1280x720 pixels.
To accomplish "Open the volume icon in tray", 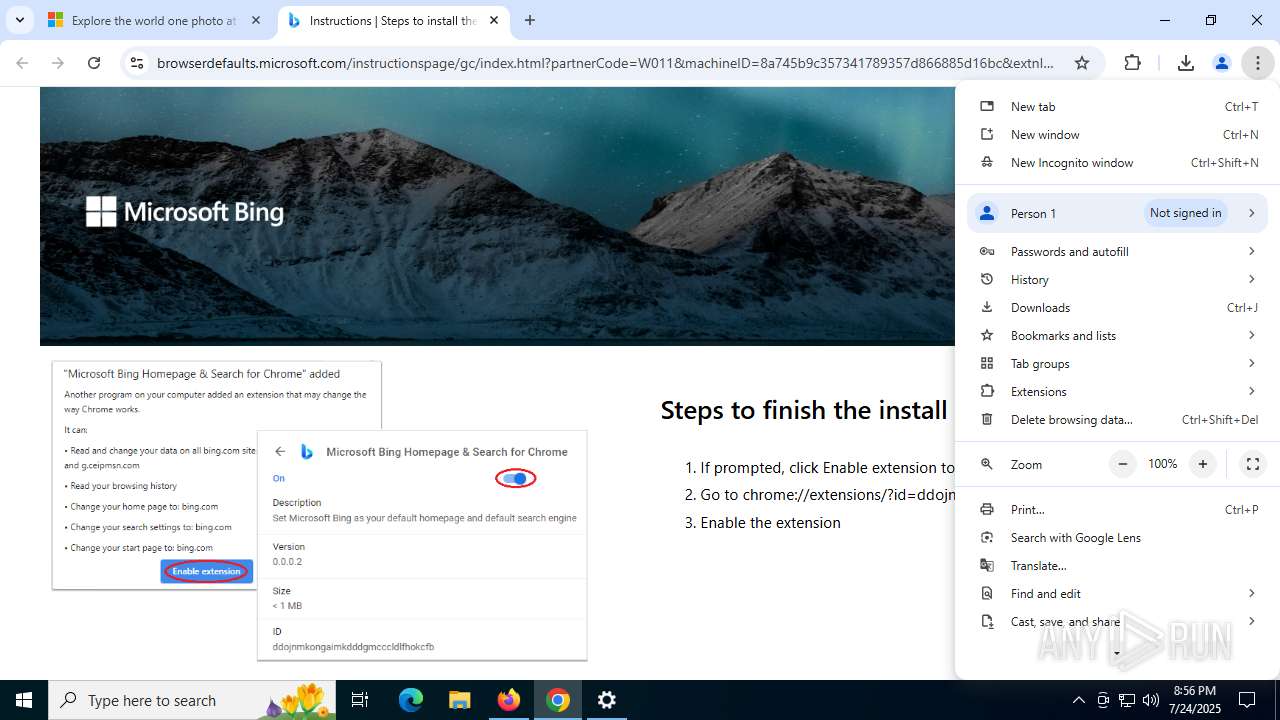I will tap(1151, 700).
